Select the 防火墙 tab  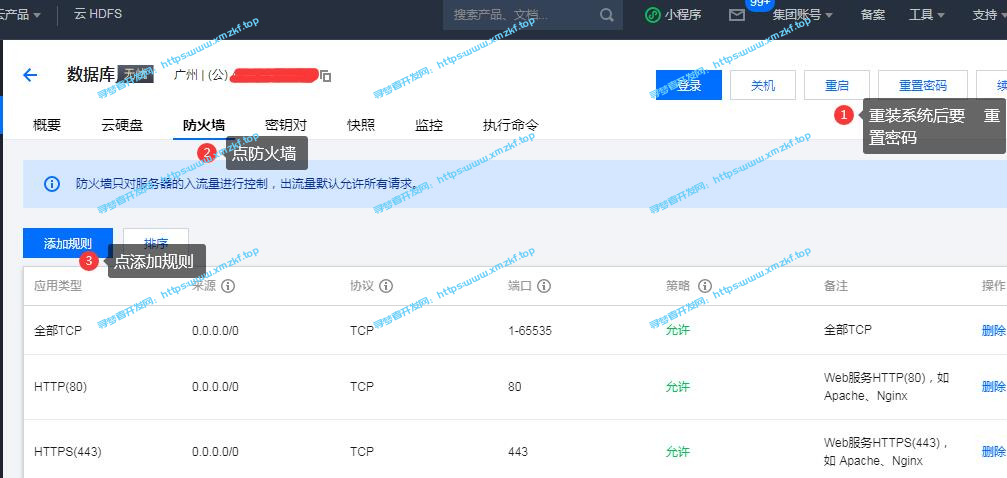(x=204, y=125)
